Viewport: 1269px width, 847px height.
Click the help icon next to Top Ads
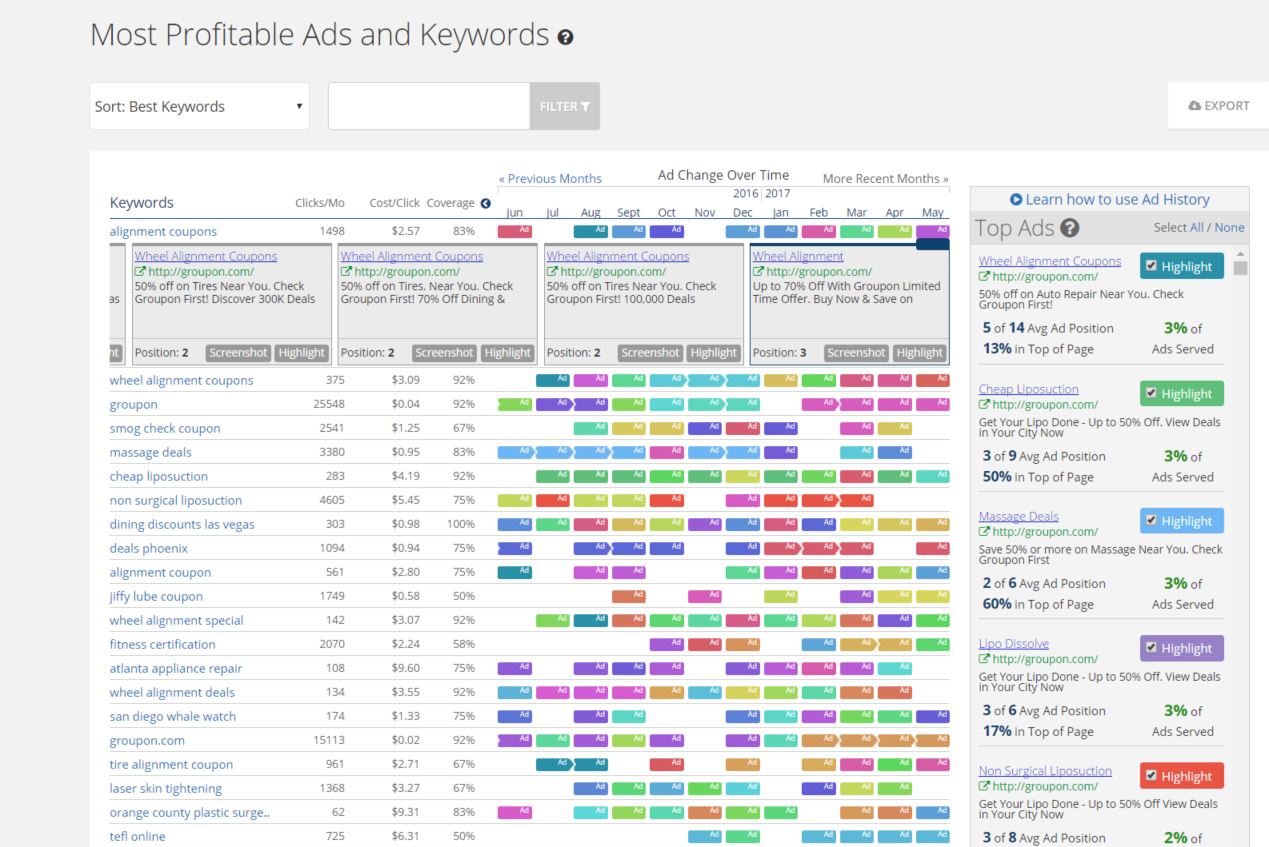pyautogui.click(x=1069, y=228)
